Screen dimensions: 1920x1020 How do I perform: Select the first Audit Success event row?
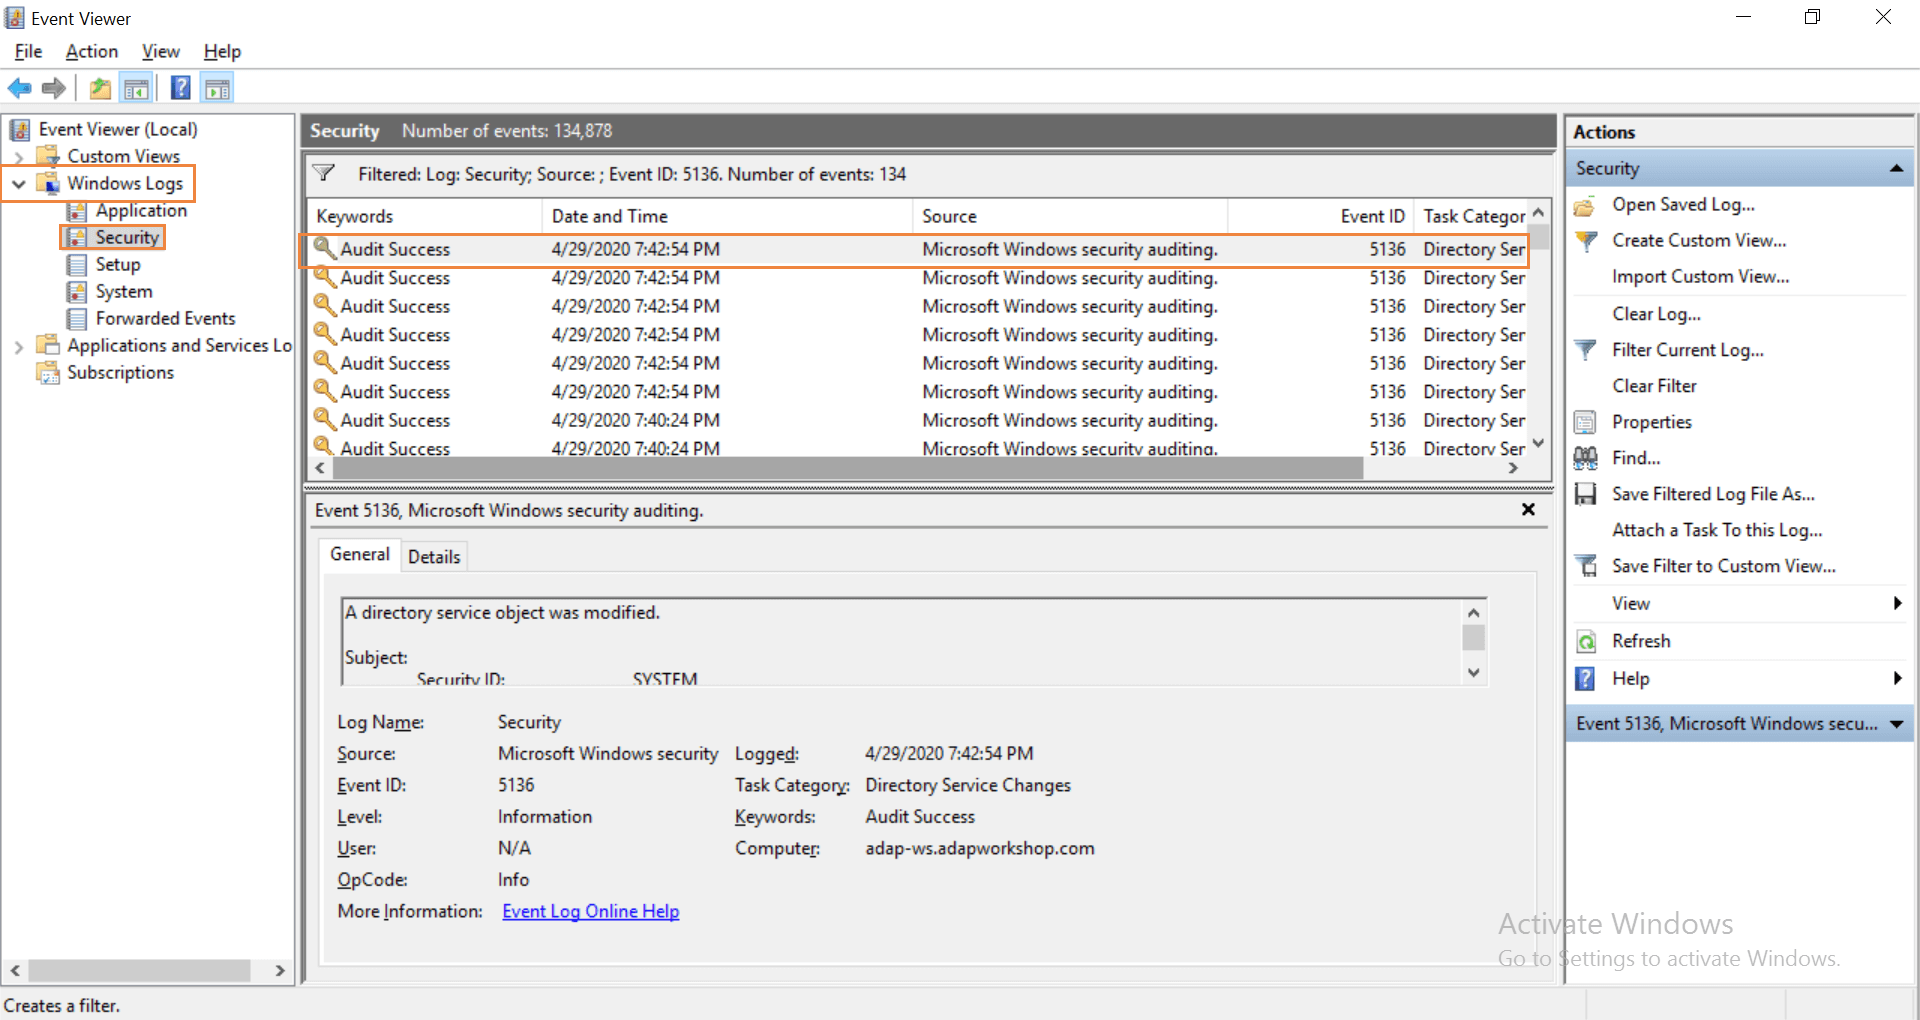pyautogui.click(x=915, y=250)
